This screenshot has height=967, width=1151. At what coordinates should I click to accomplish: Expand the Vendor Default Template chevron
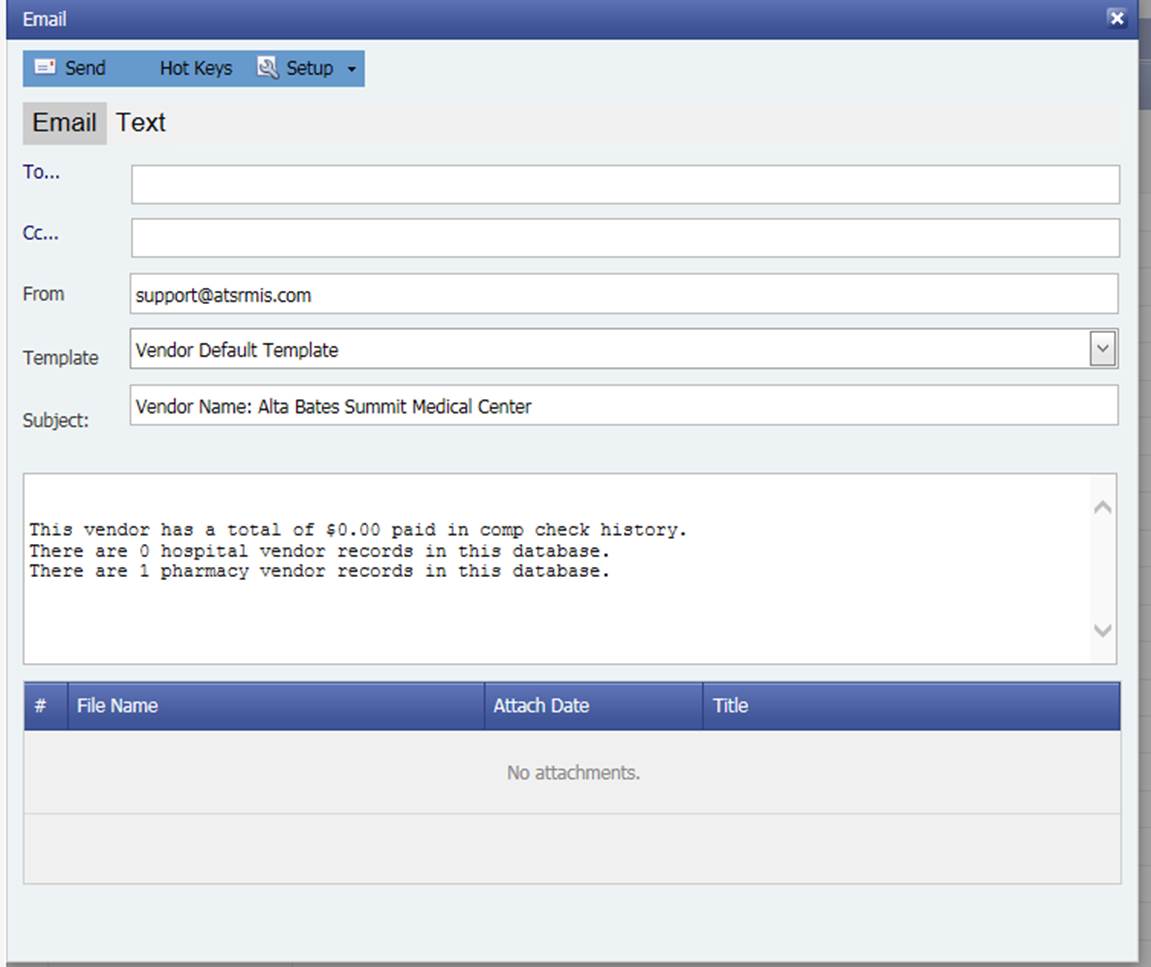pos(1101,347)
